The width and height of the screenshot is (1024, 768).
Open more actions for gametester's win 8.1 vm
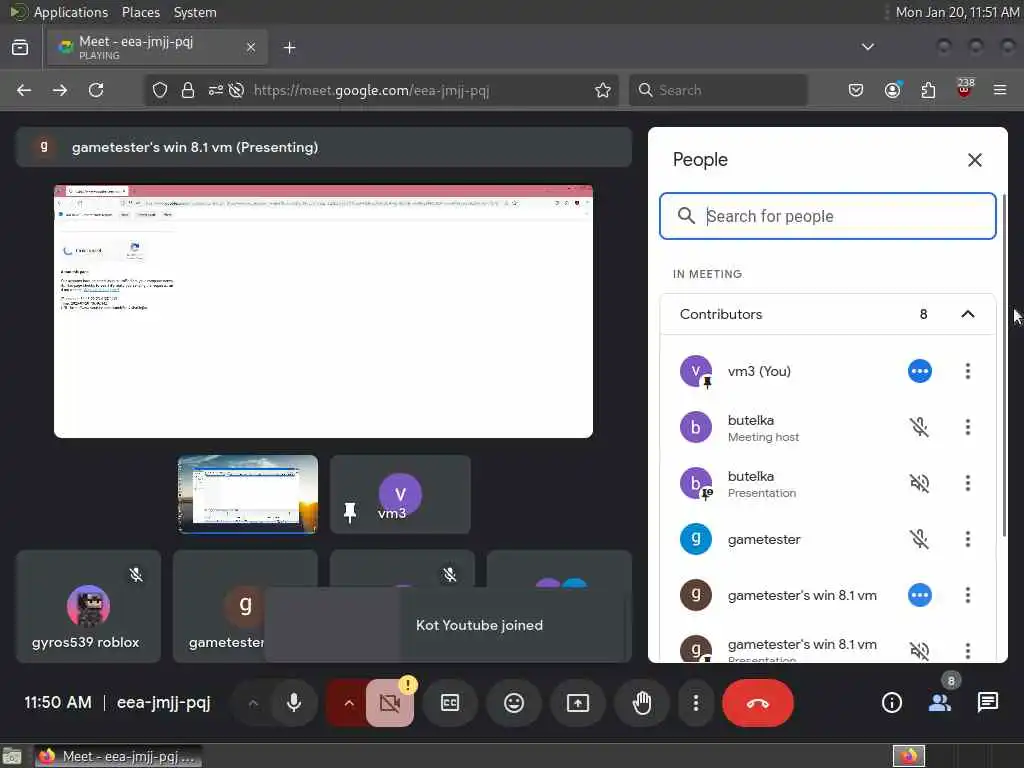click(968, 595)
